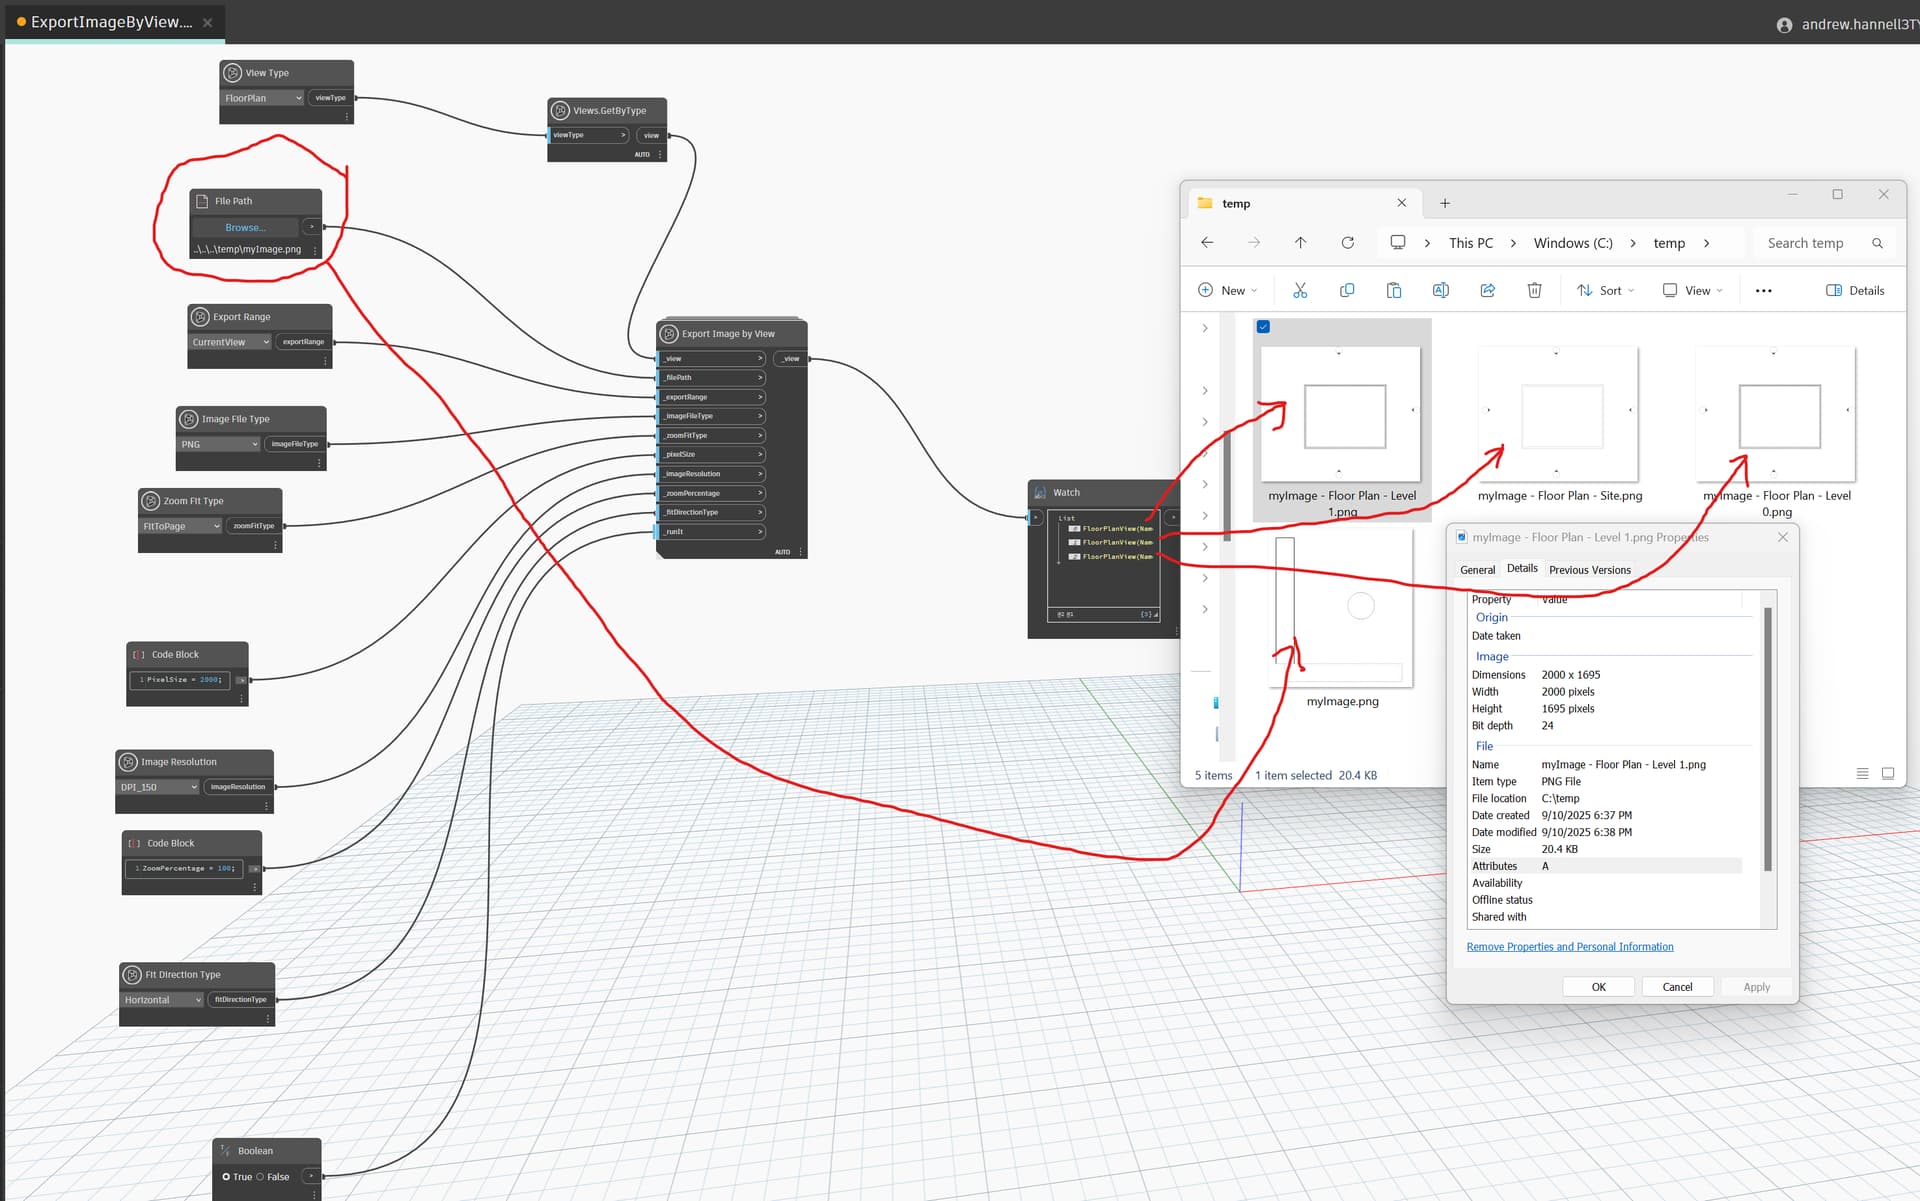Click the Copy icon in Explorer toolbar

(x=1347, y=290)
